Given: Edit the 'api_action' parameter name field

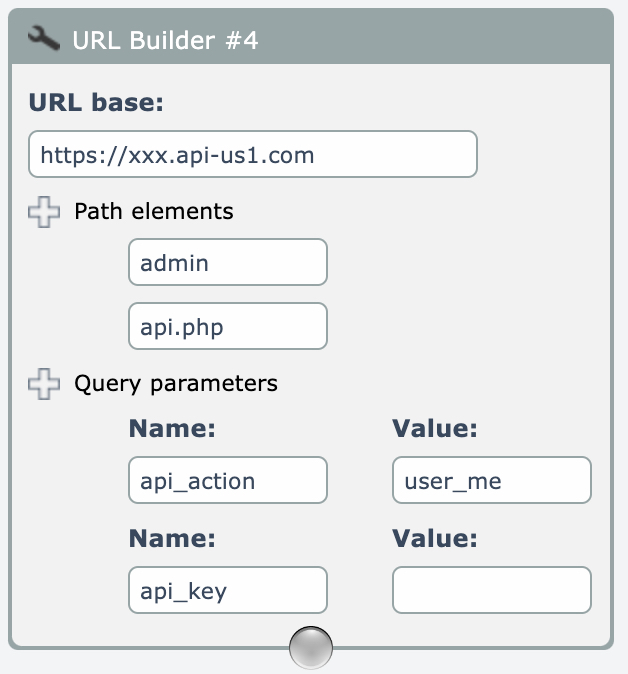Looking at the screenshot, I should point(227,481).
